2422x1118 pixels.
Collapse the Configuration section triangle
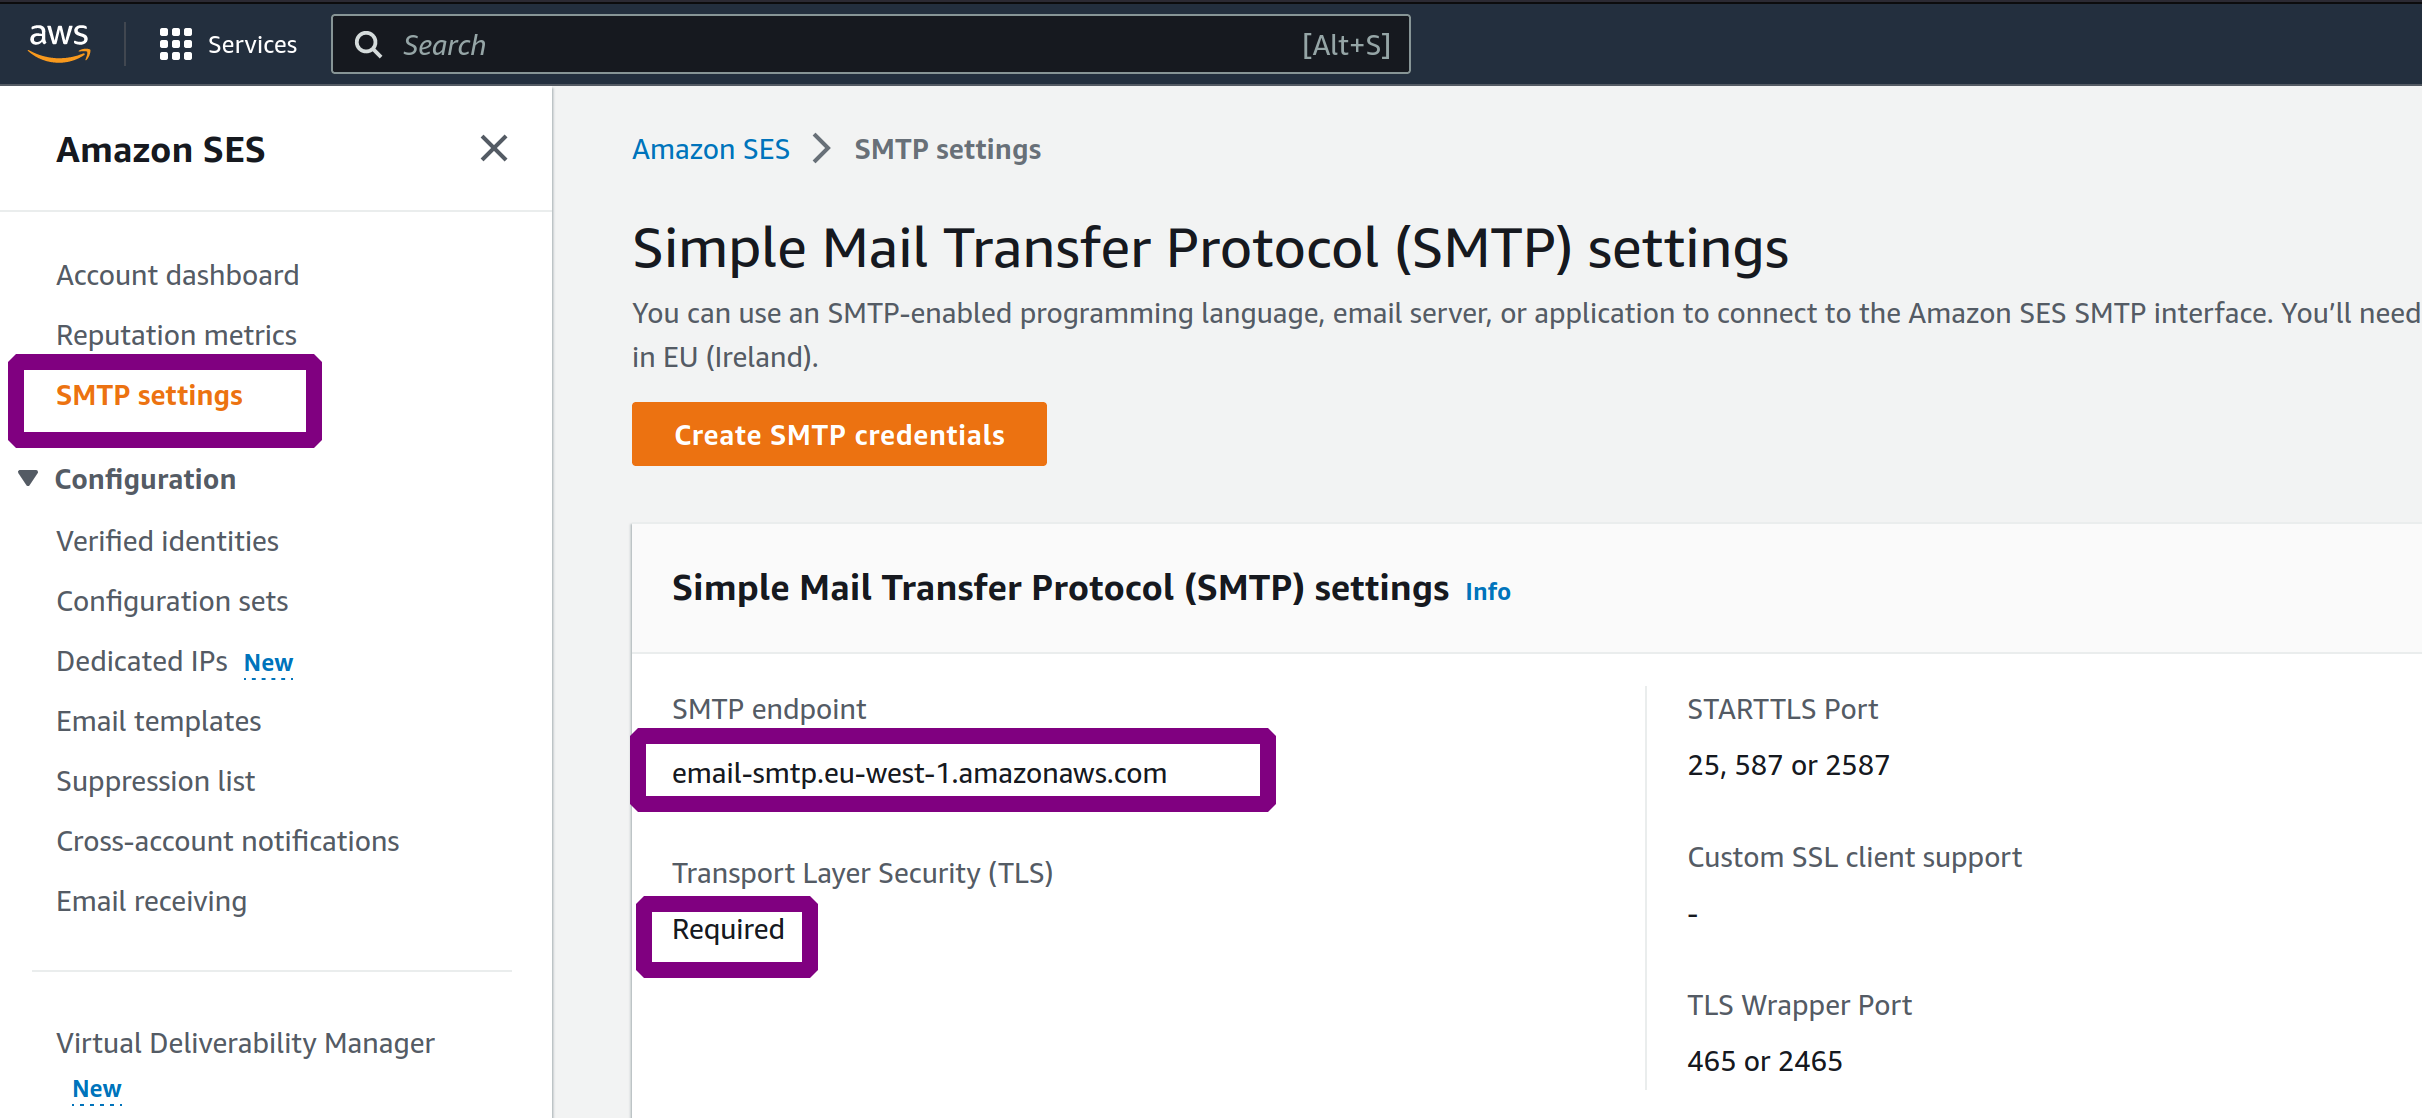pyautogui.click(x=28, y=478)
